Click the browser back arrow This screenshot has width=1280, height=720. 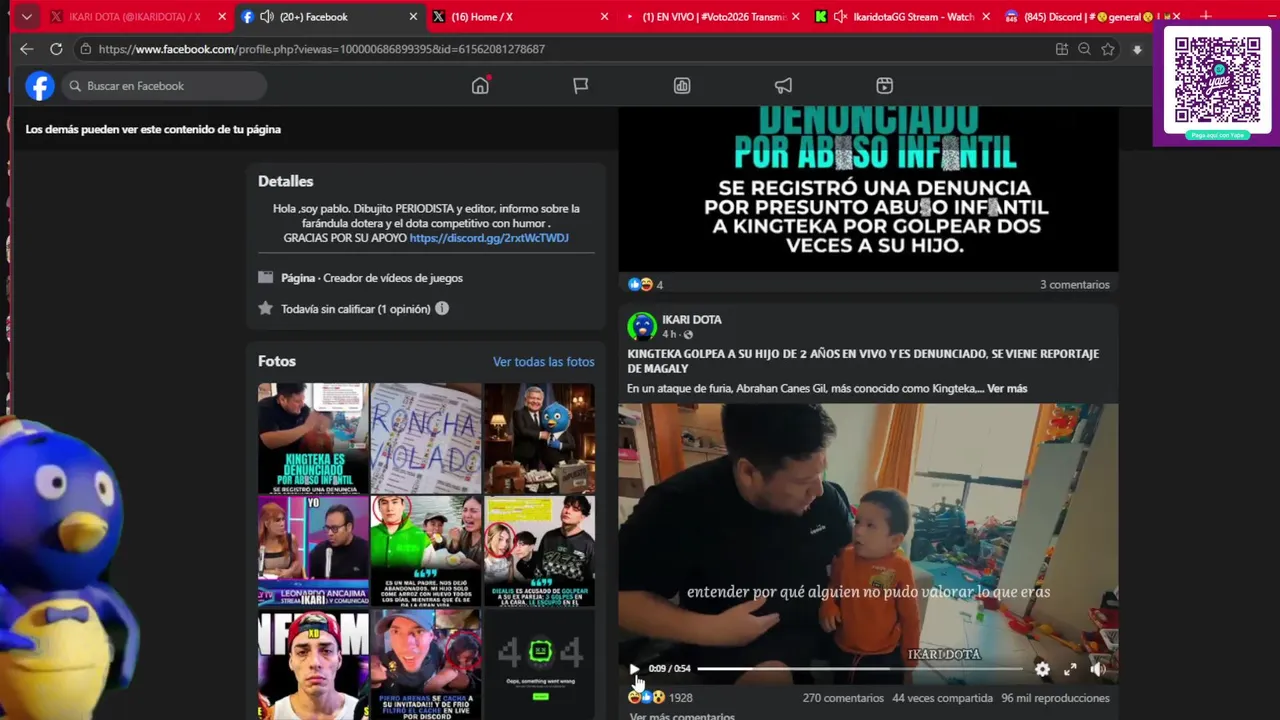[x=27, y=49]
